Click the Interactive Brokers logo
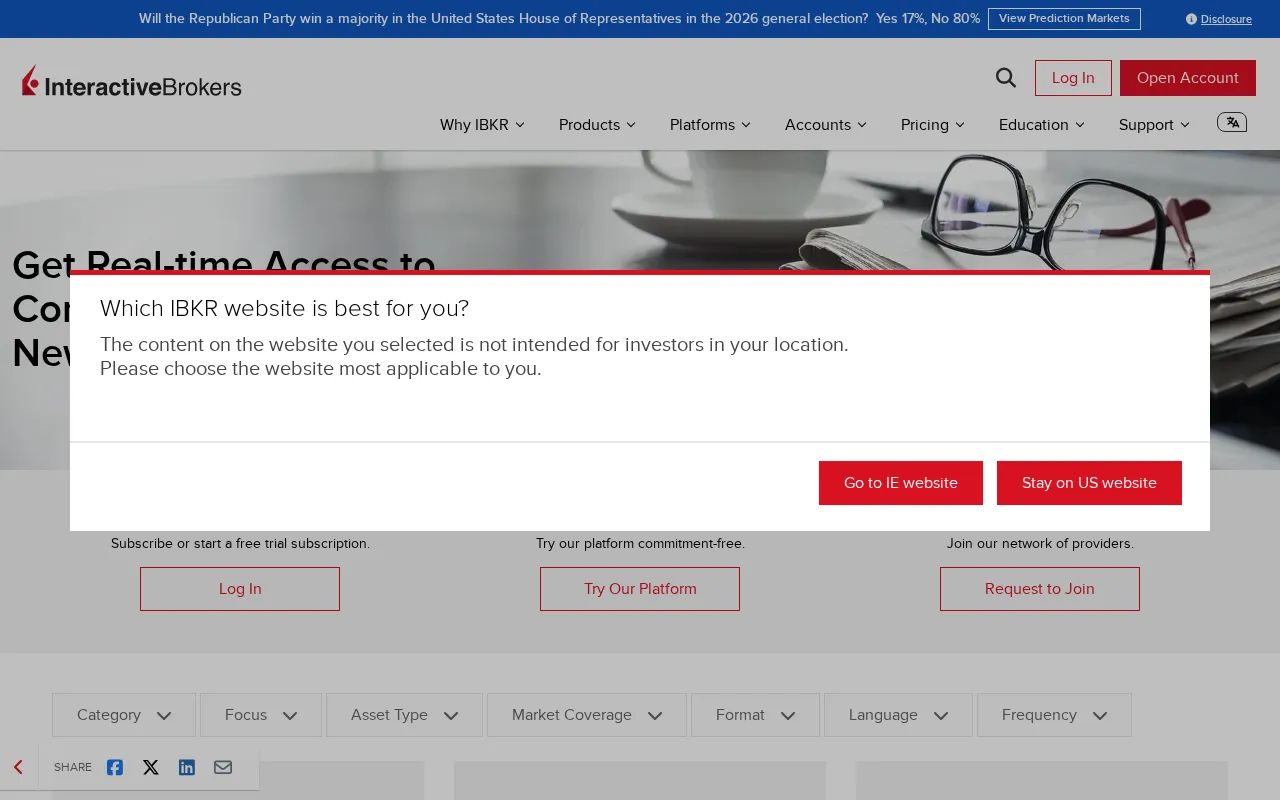Image resolution: width=1280 pixels, height=800 pixels. pyautogui.click(x=132, y=82)
